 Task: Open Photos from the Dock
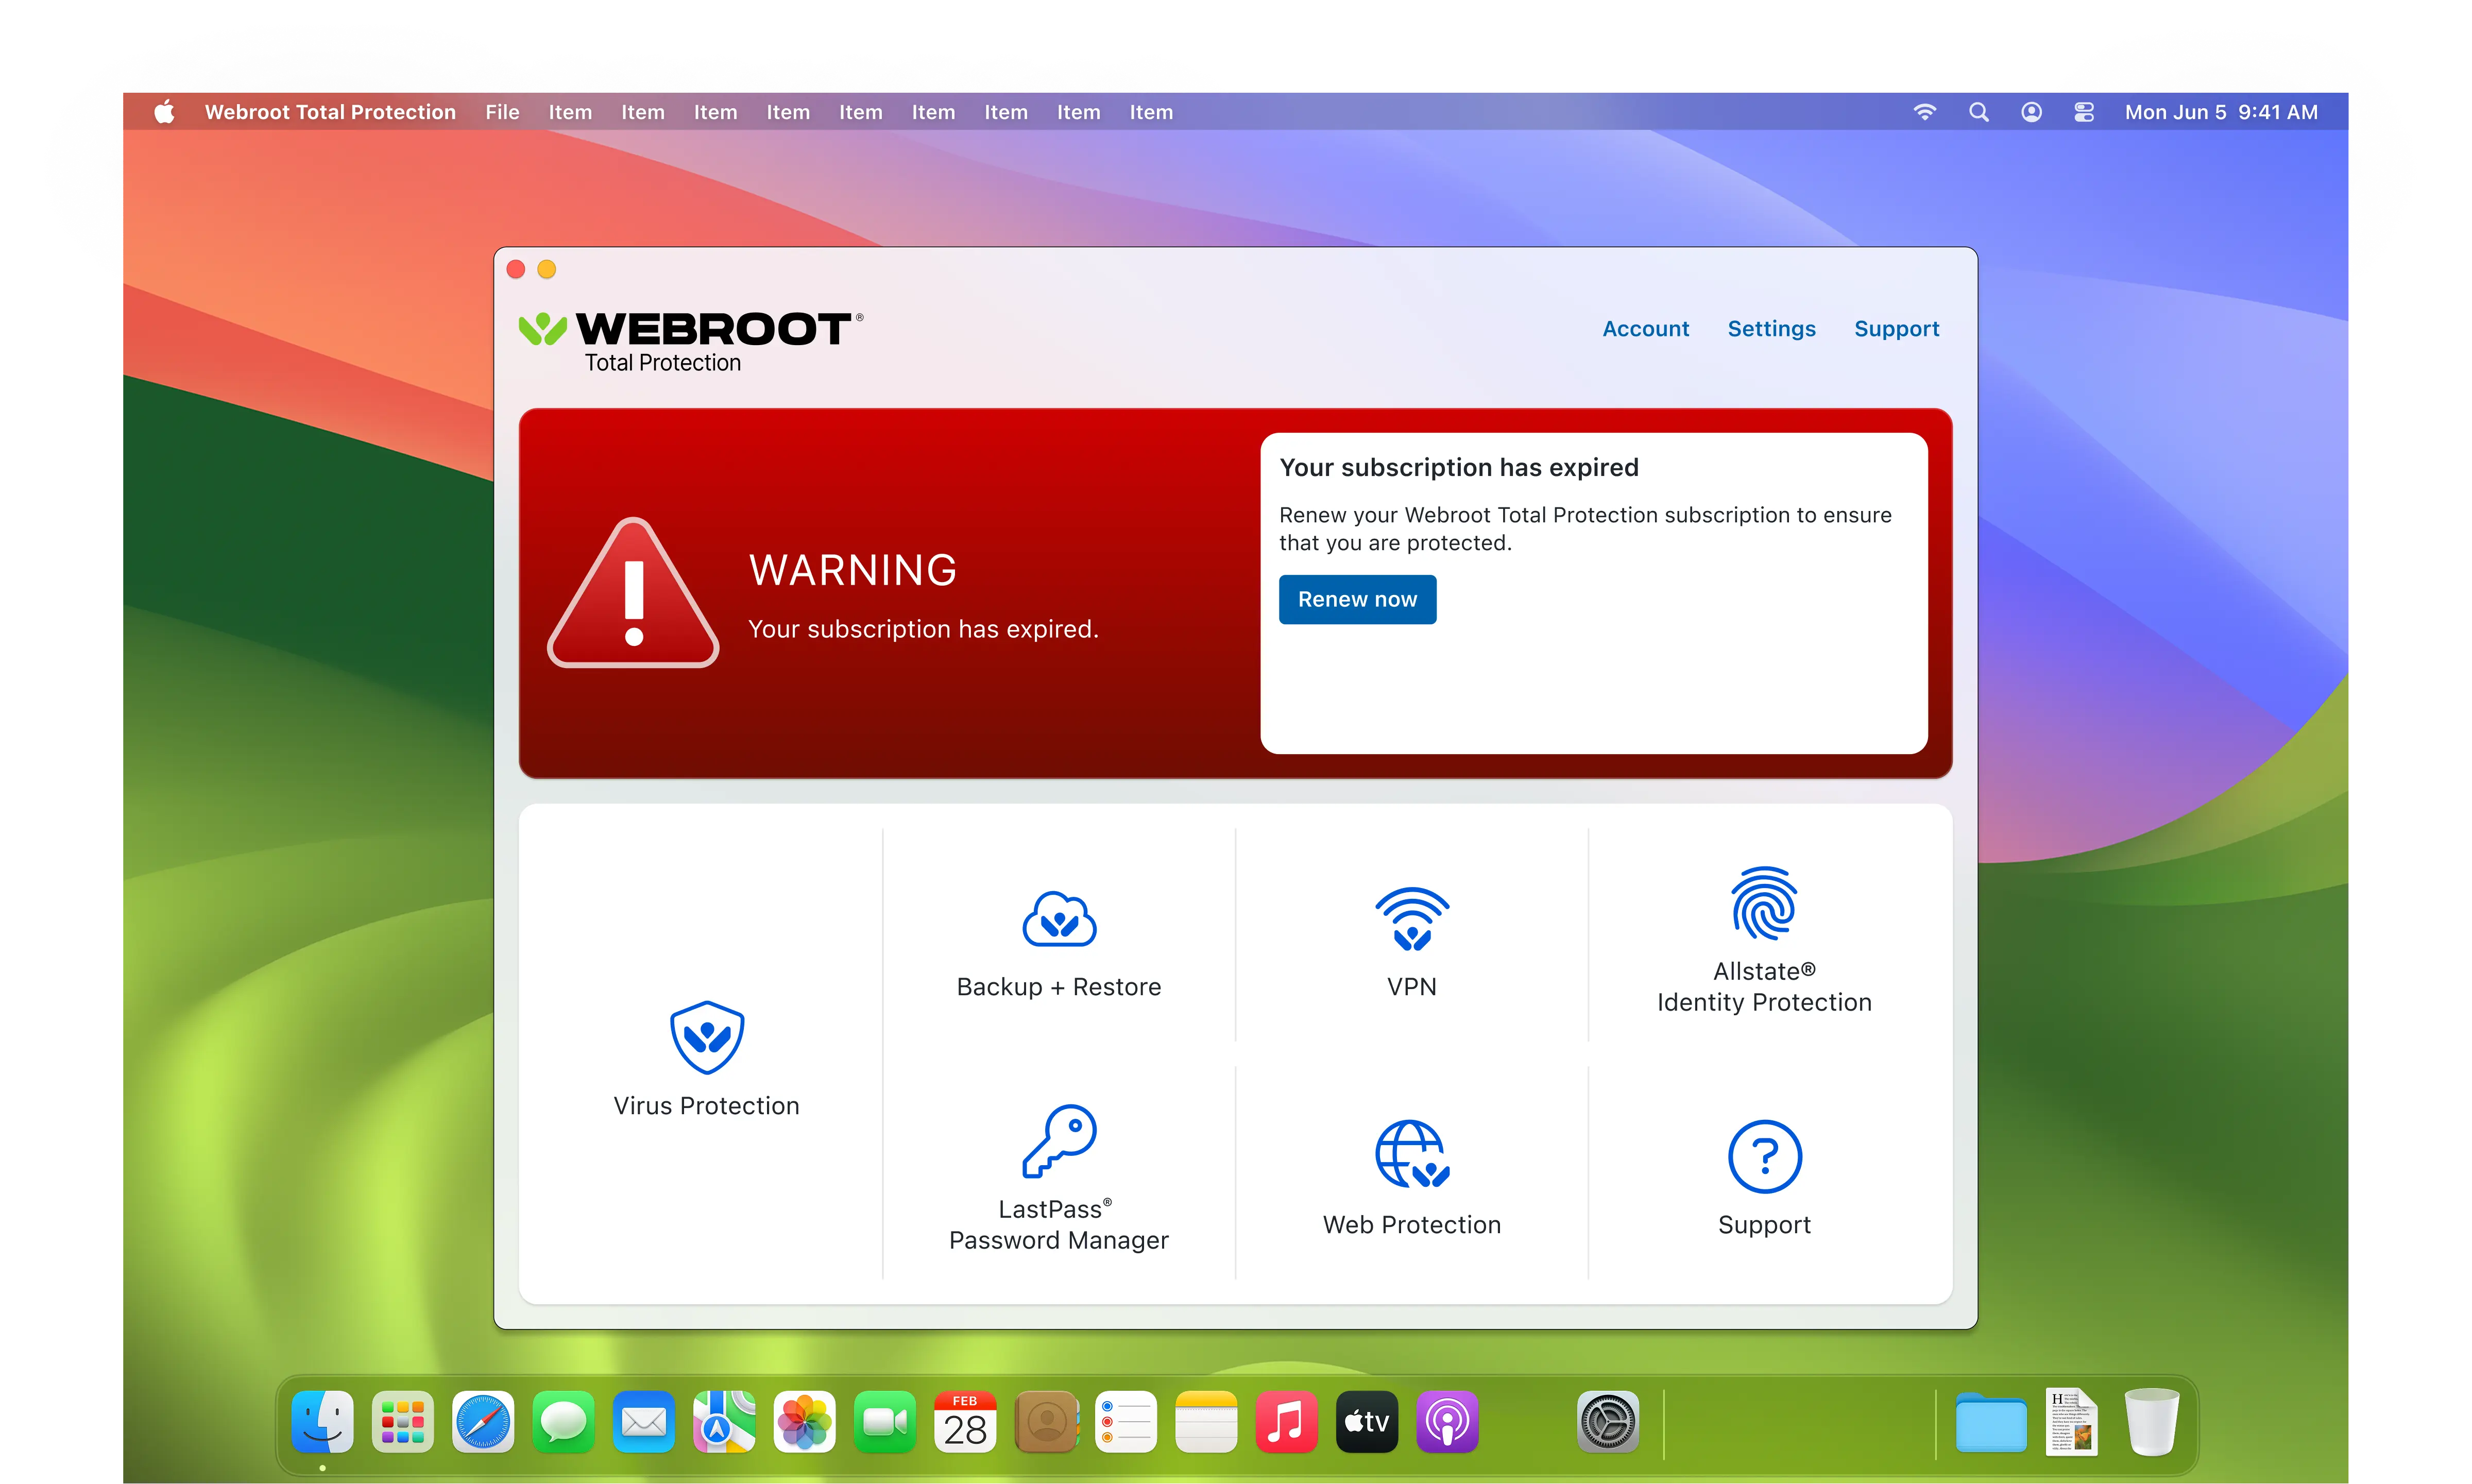[805, 1421]
